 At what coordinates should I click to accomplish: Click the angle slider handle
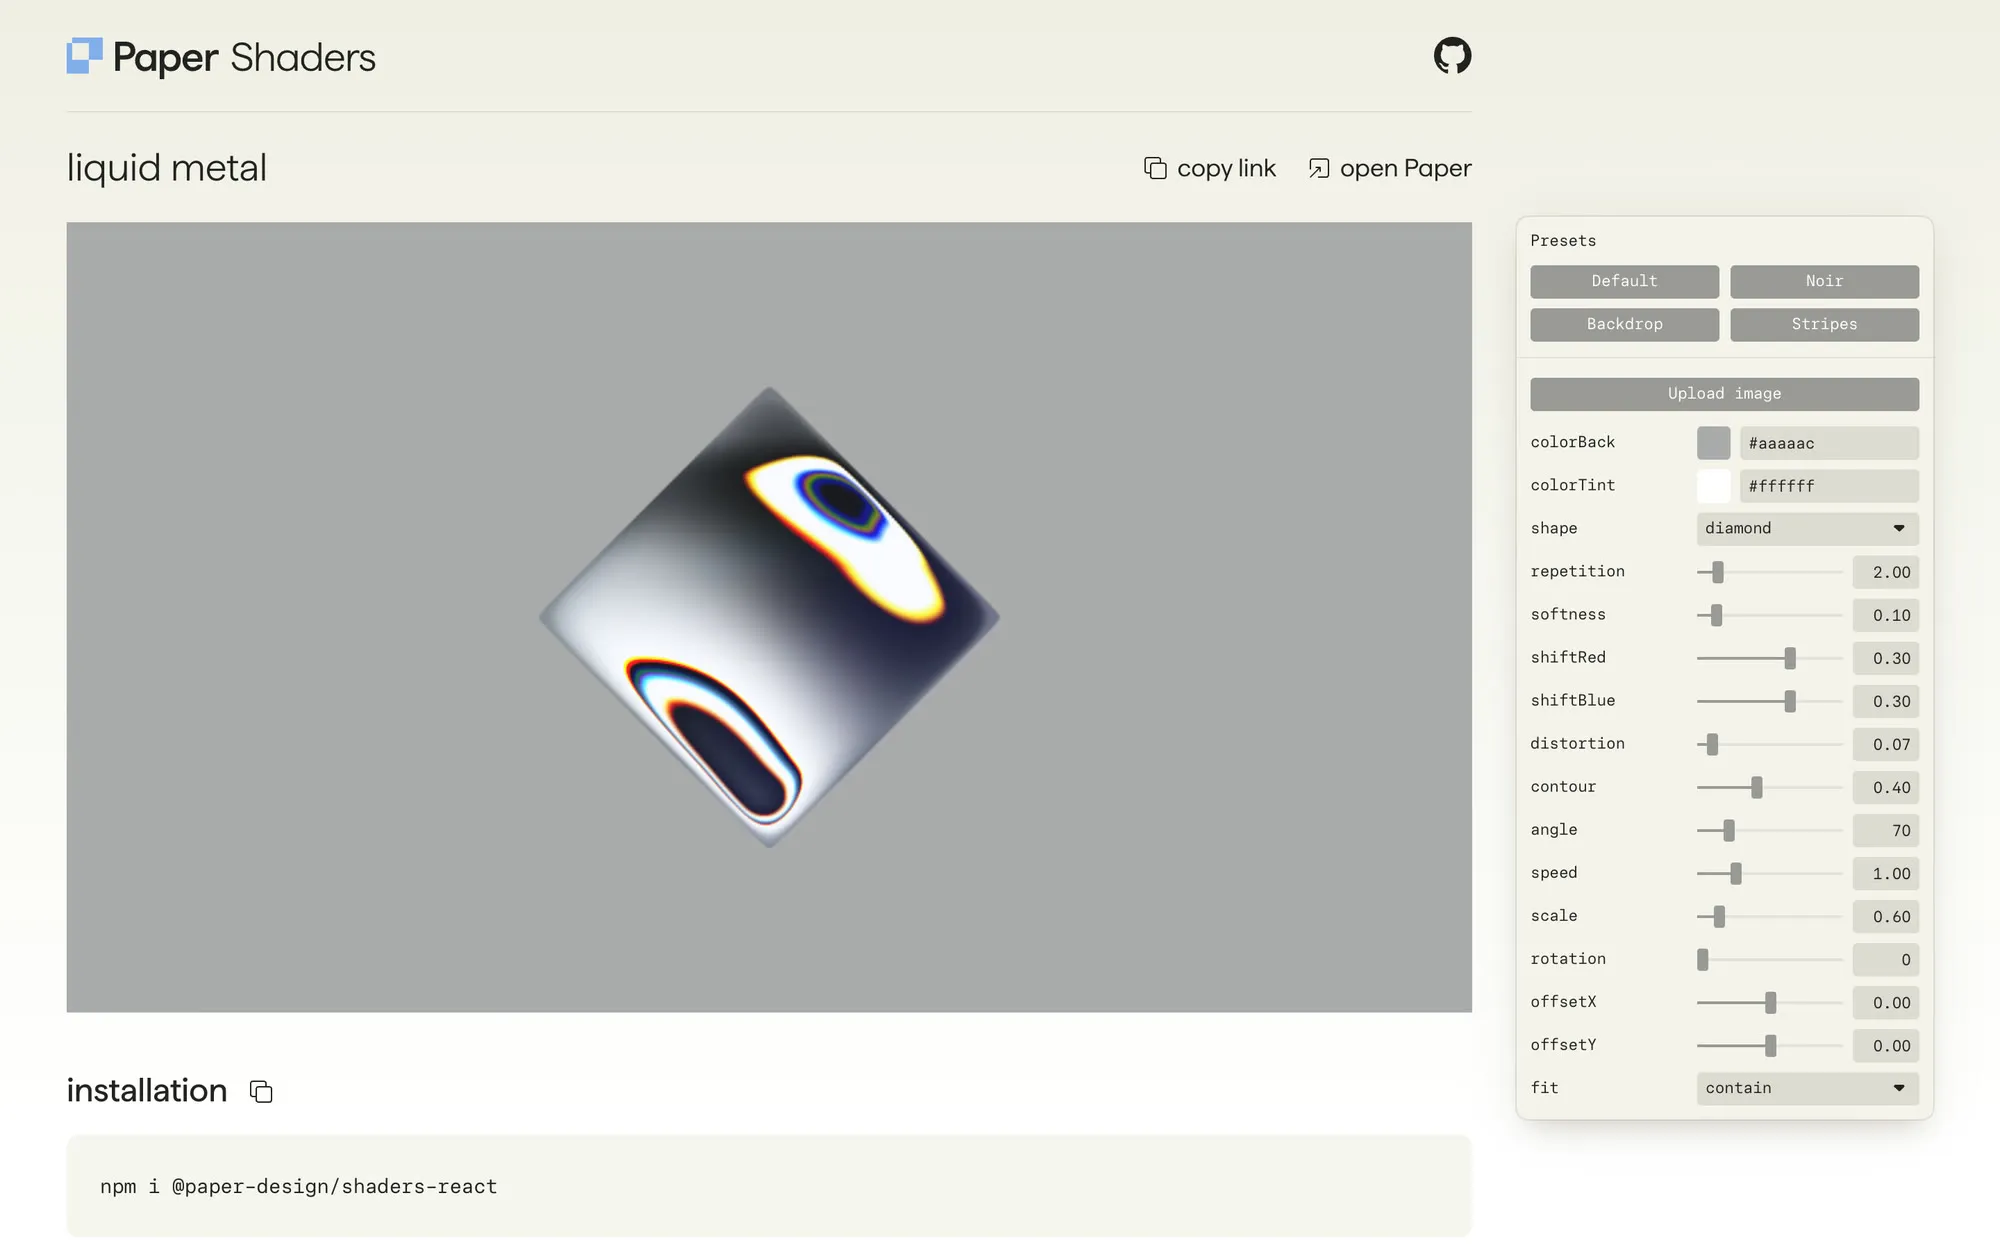tap(1729, 830)
